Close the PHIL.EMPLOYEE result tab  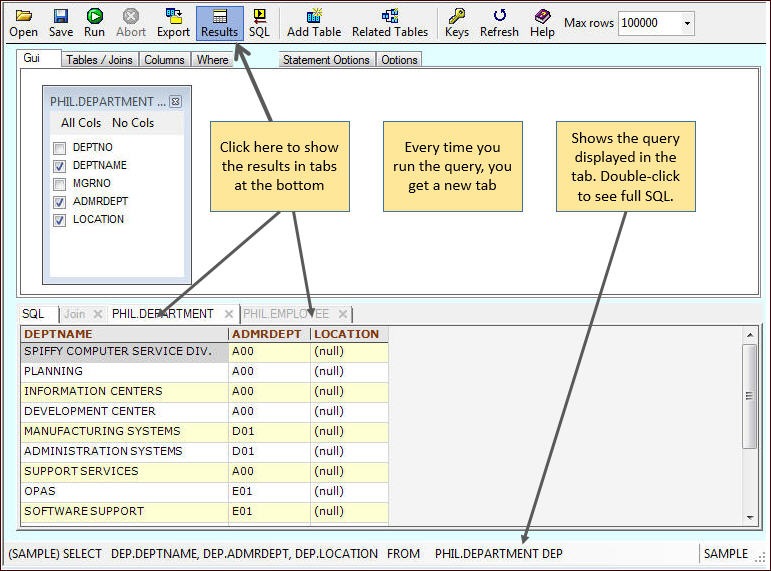tap(343, 314)
